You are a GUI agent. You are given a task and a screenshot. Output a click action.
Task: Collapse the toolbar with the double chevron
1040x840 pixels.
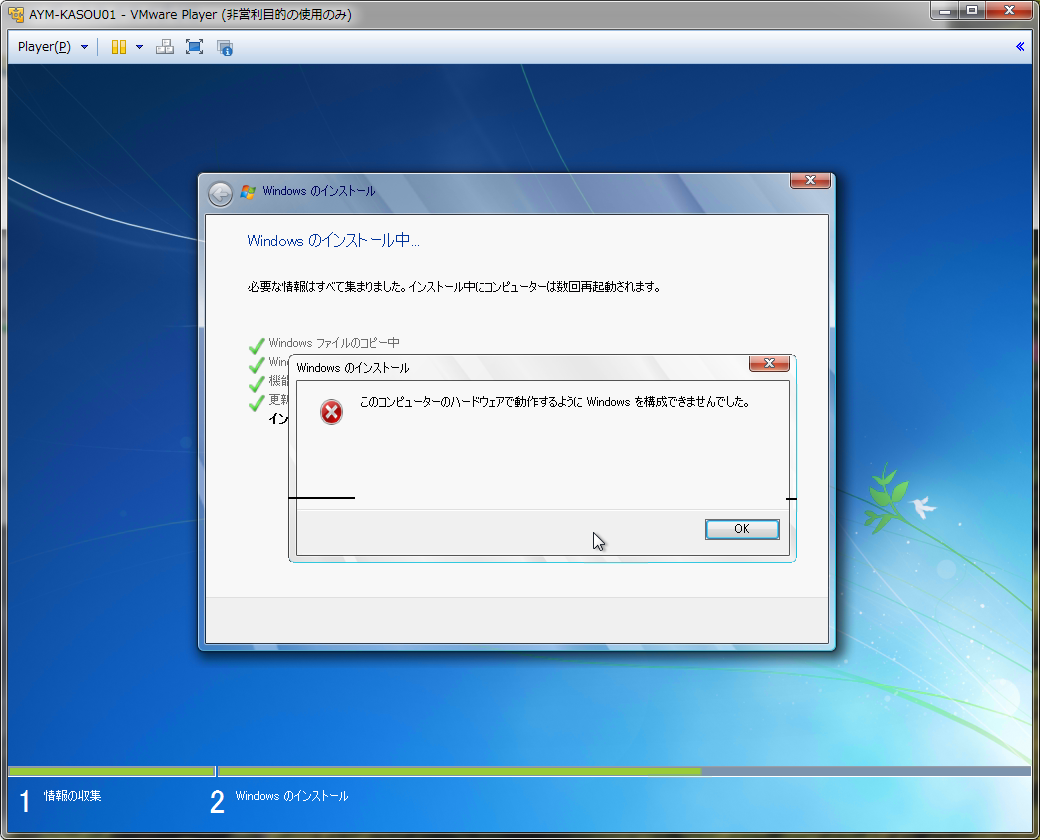(1020, 46)
